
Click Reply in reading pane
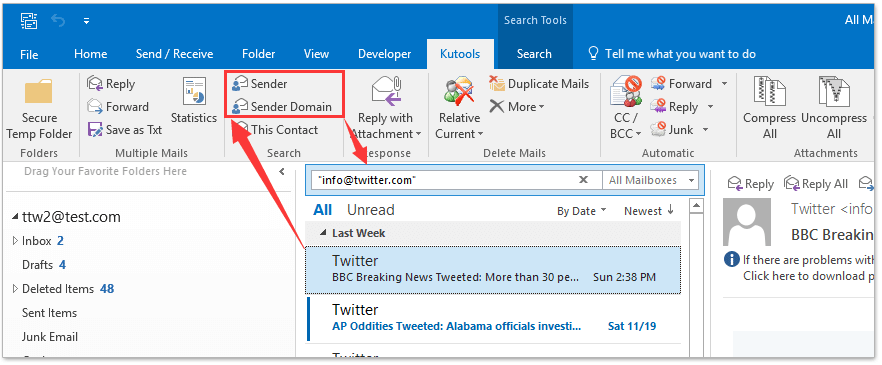click(750, 184)
